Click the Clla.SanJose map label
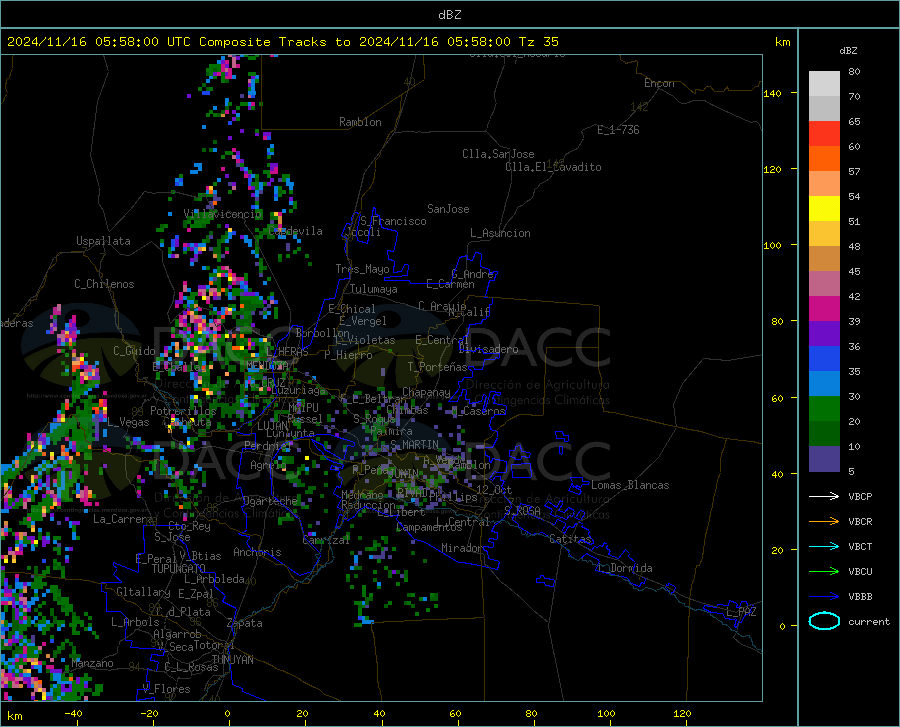This screenshot has height=727, width=900. [x=498, y=154]
